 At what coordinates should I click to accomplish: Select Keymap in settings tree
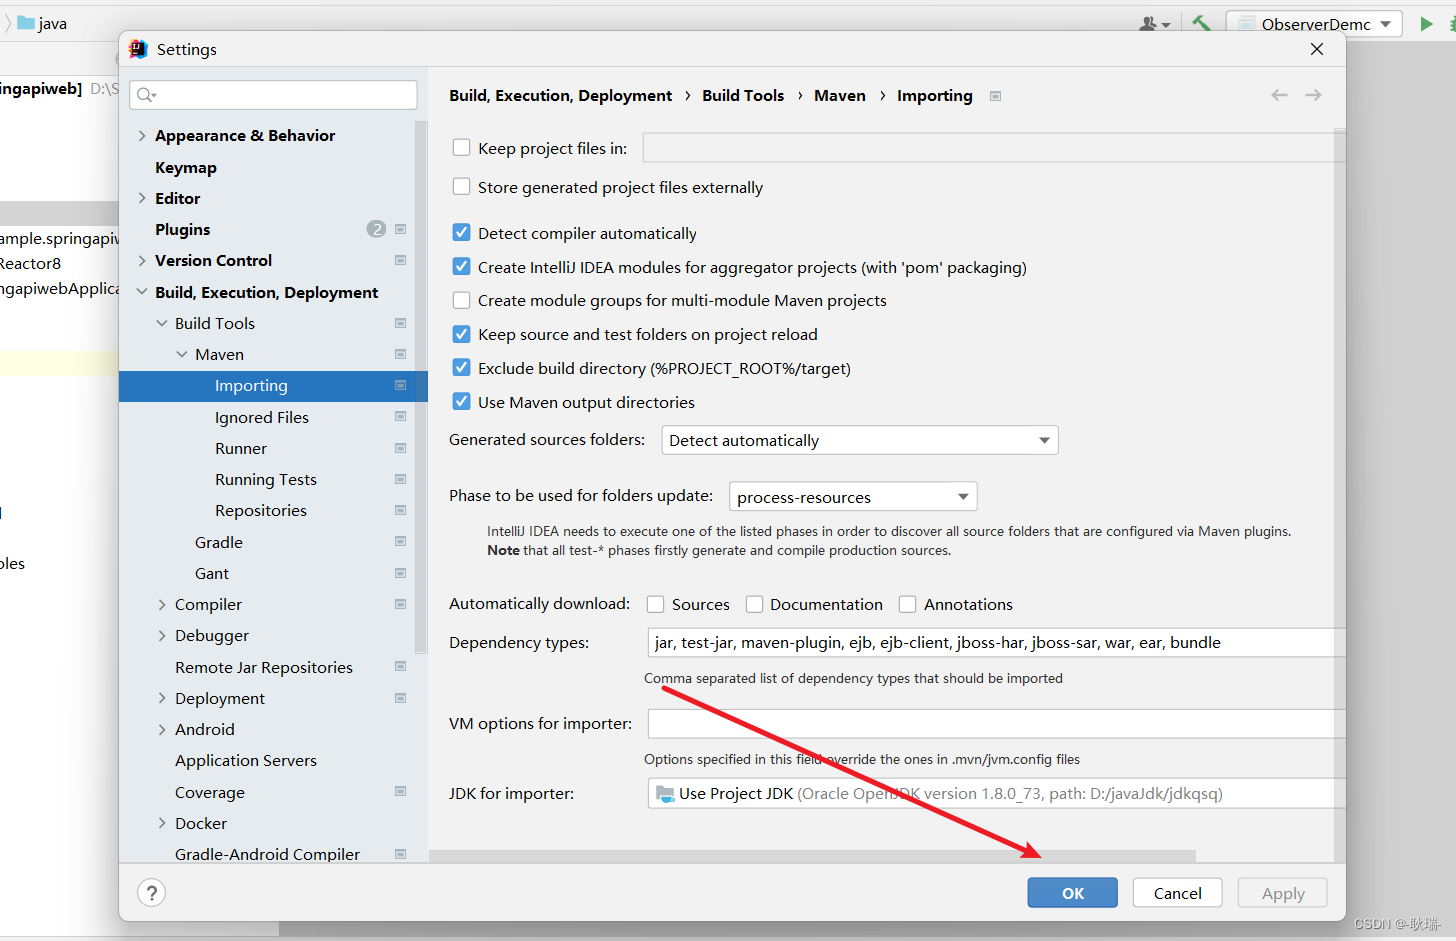186,167
